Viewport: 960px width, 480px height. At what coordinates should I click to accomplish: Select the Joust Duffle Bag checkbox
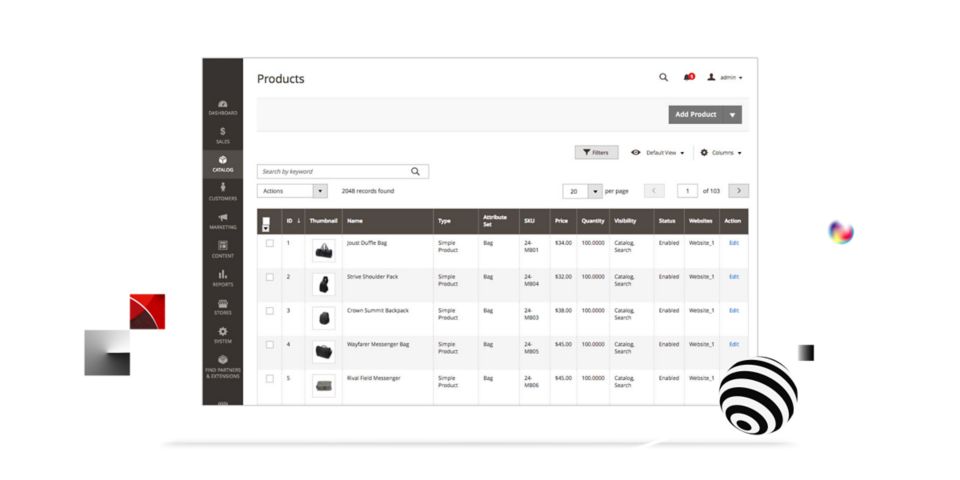click(269, 243)
